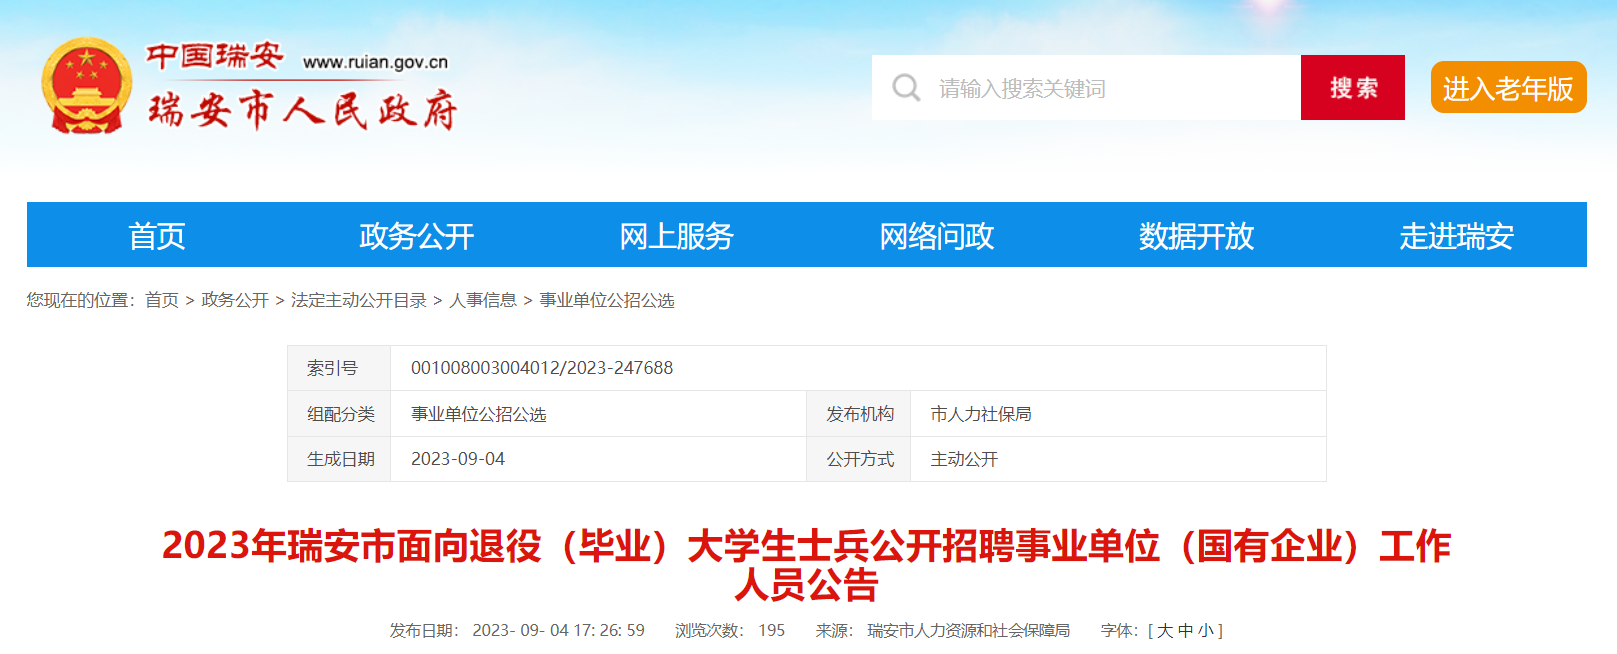Select 网上服务 in the navigation bar

coord(676,236)
